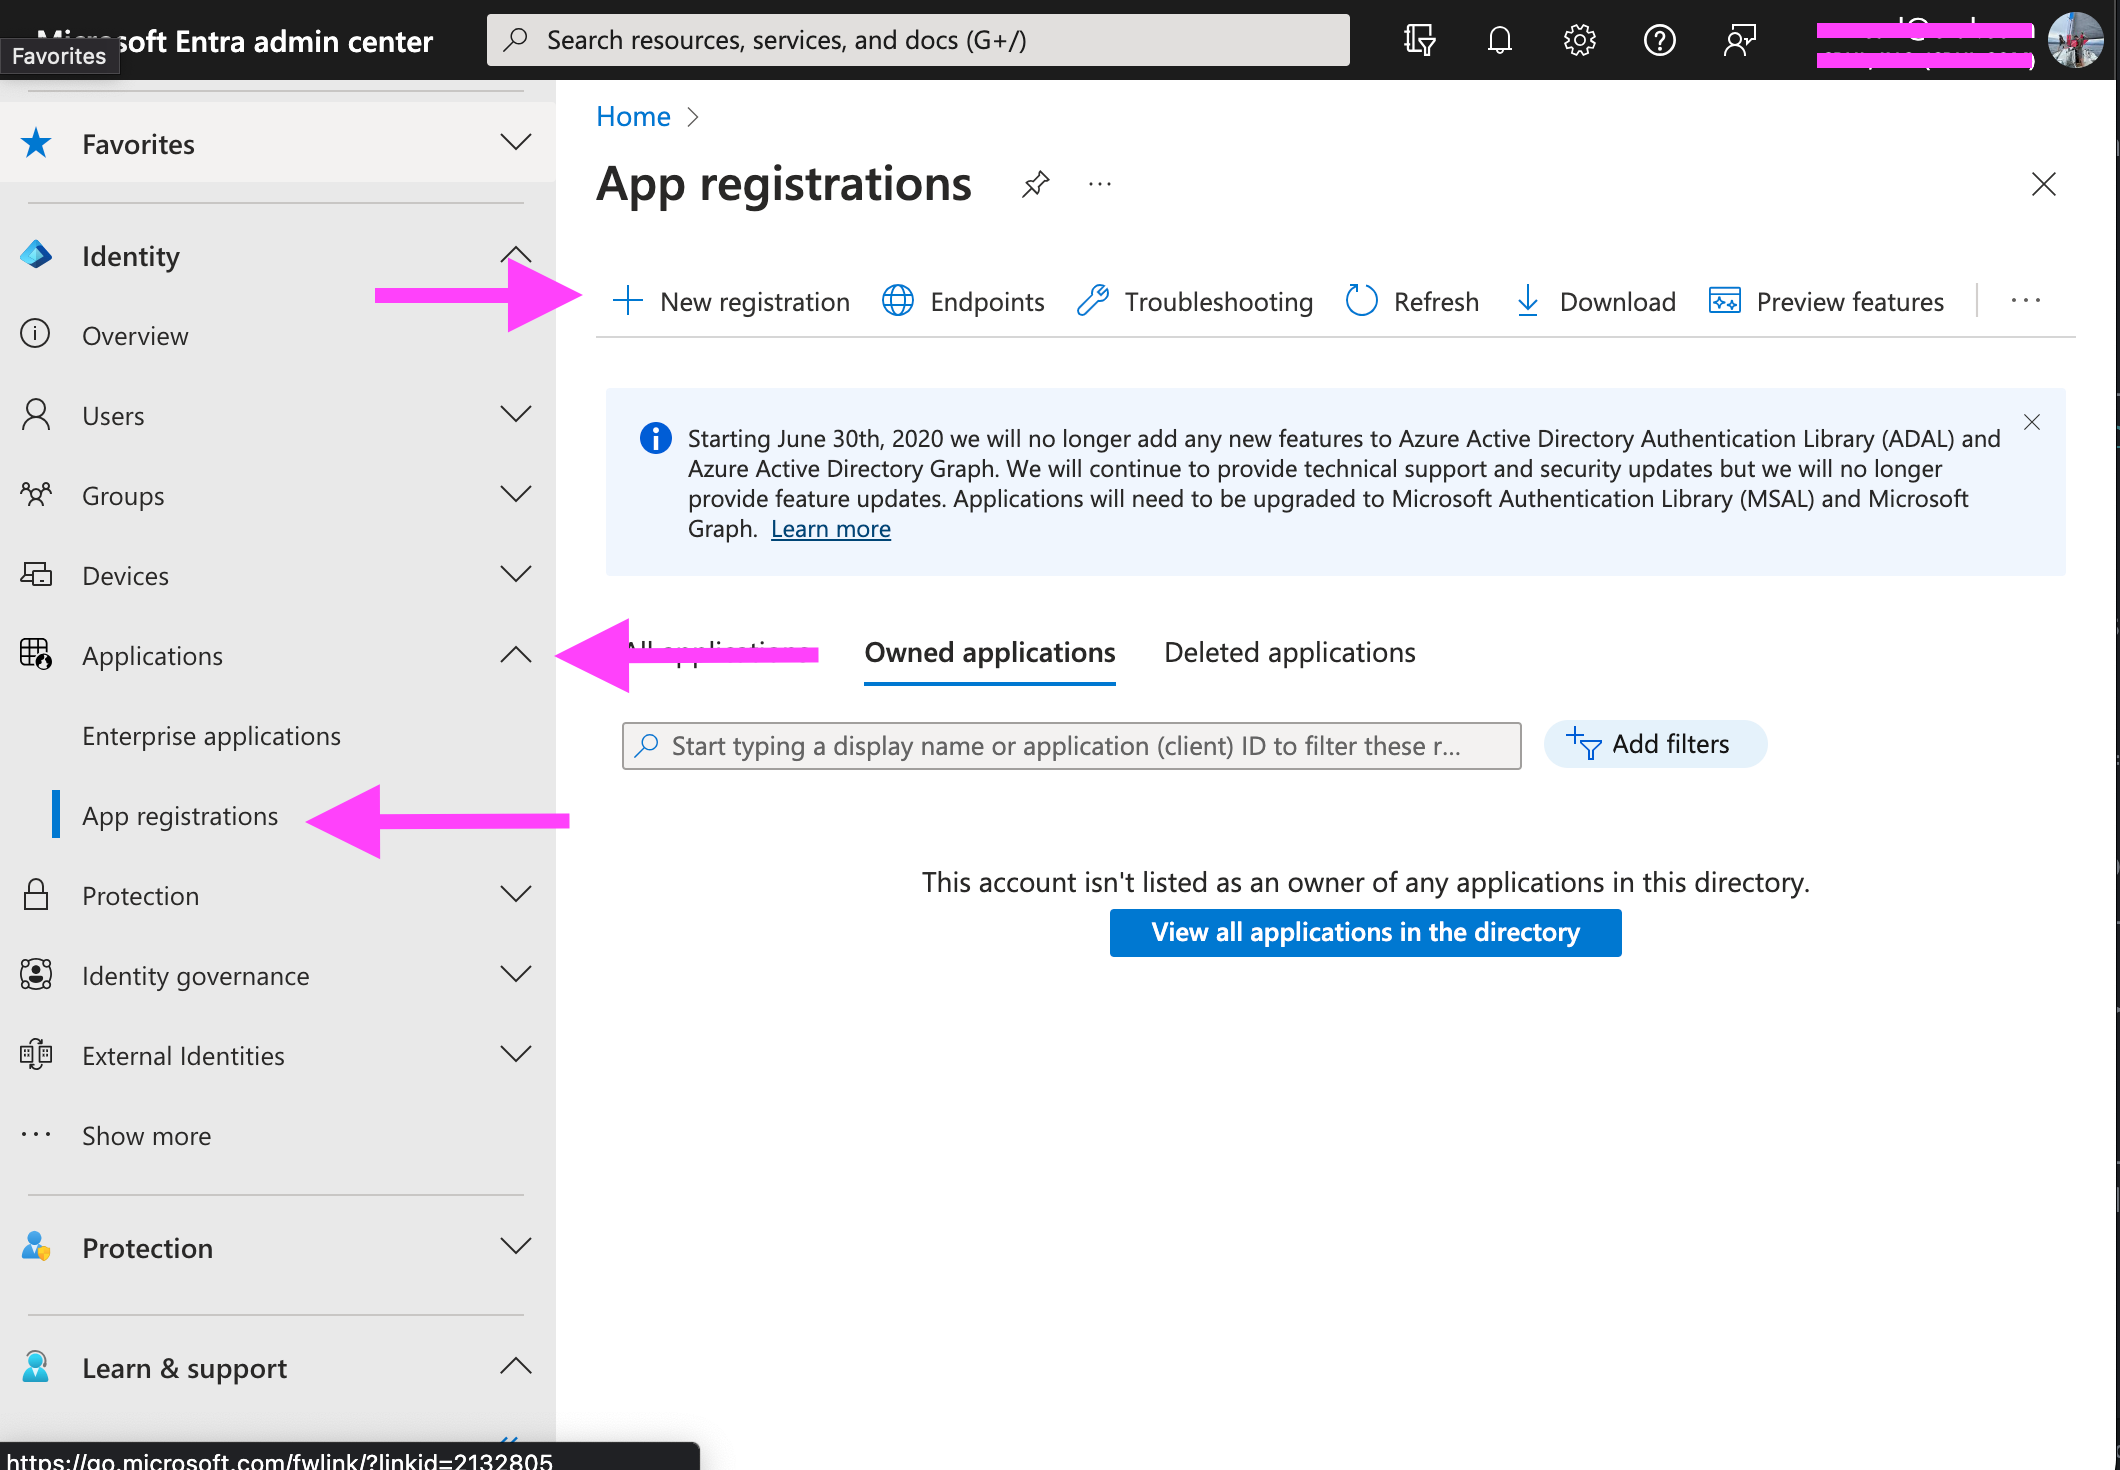Open the settings gear
2120x1470 pixels.
(x=1579, y=40)
